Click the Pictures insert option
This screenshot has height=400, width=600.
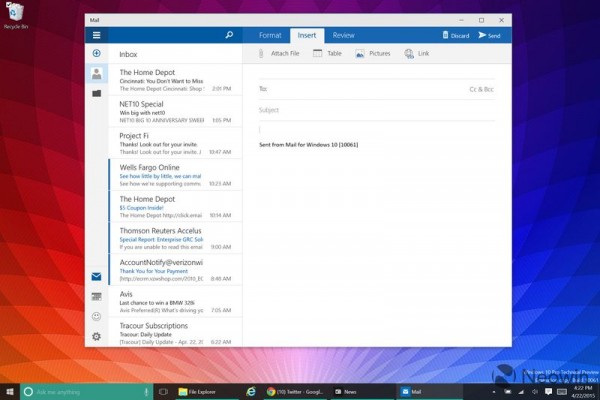[373, 53]
